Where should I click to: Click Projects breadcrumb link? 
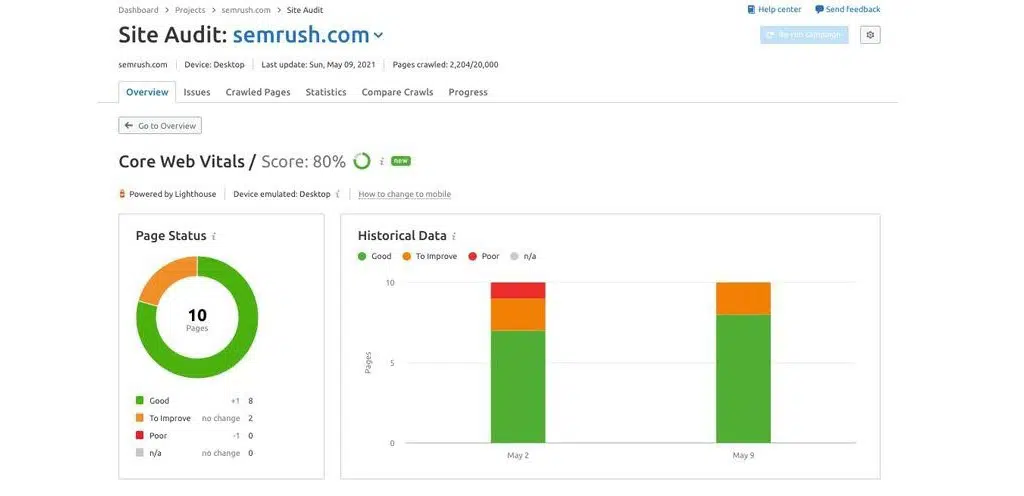point(190,10)
